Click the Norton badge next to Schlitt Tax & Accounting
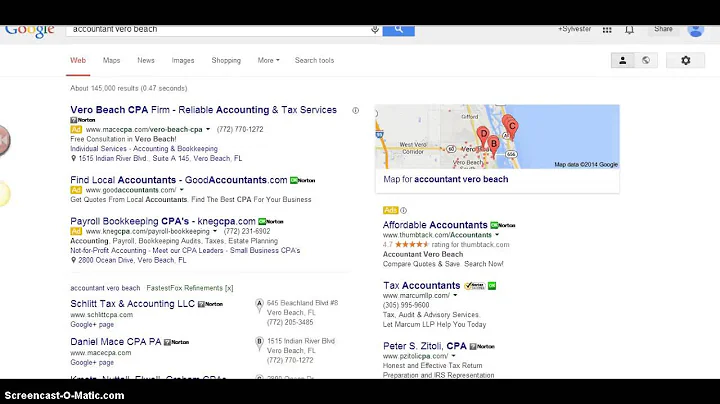This screenshot has height=404, width=720. click(210, 304)
